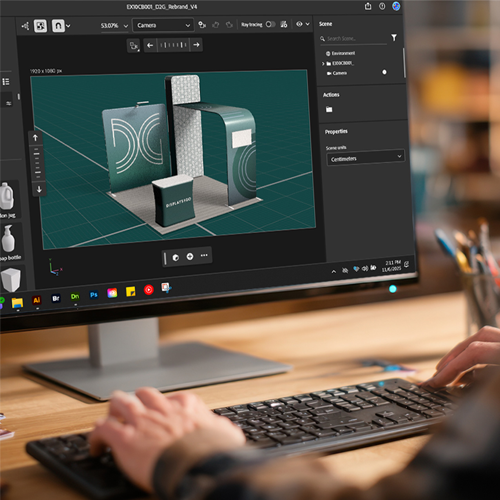Click the folder icon under Actions
Viewport: 500px width, 500px height.
click(x=329, y=109)
